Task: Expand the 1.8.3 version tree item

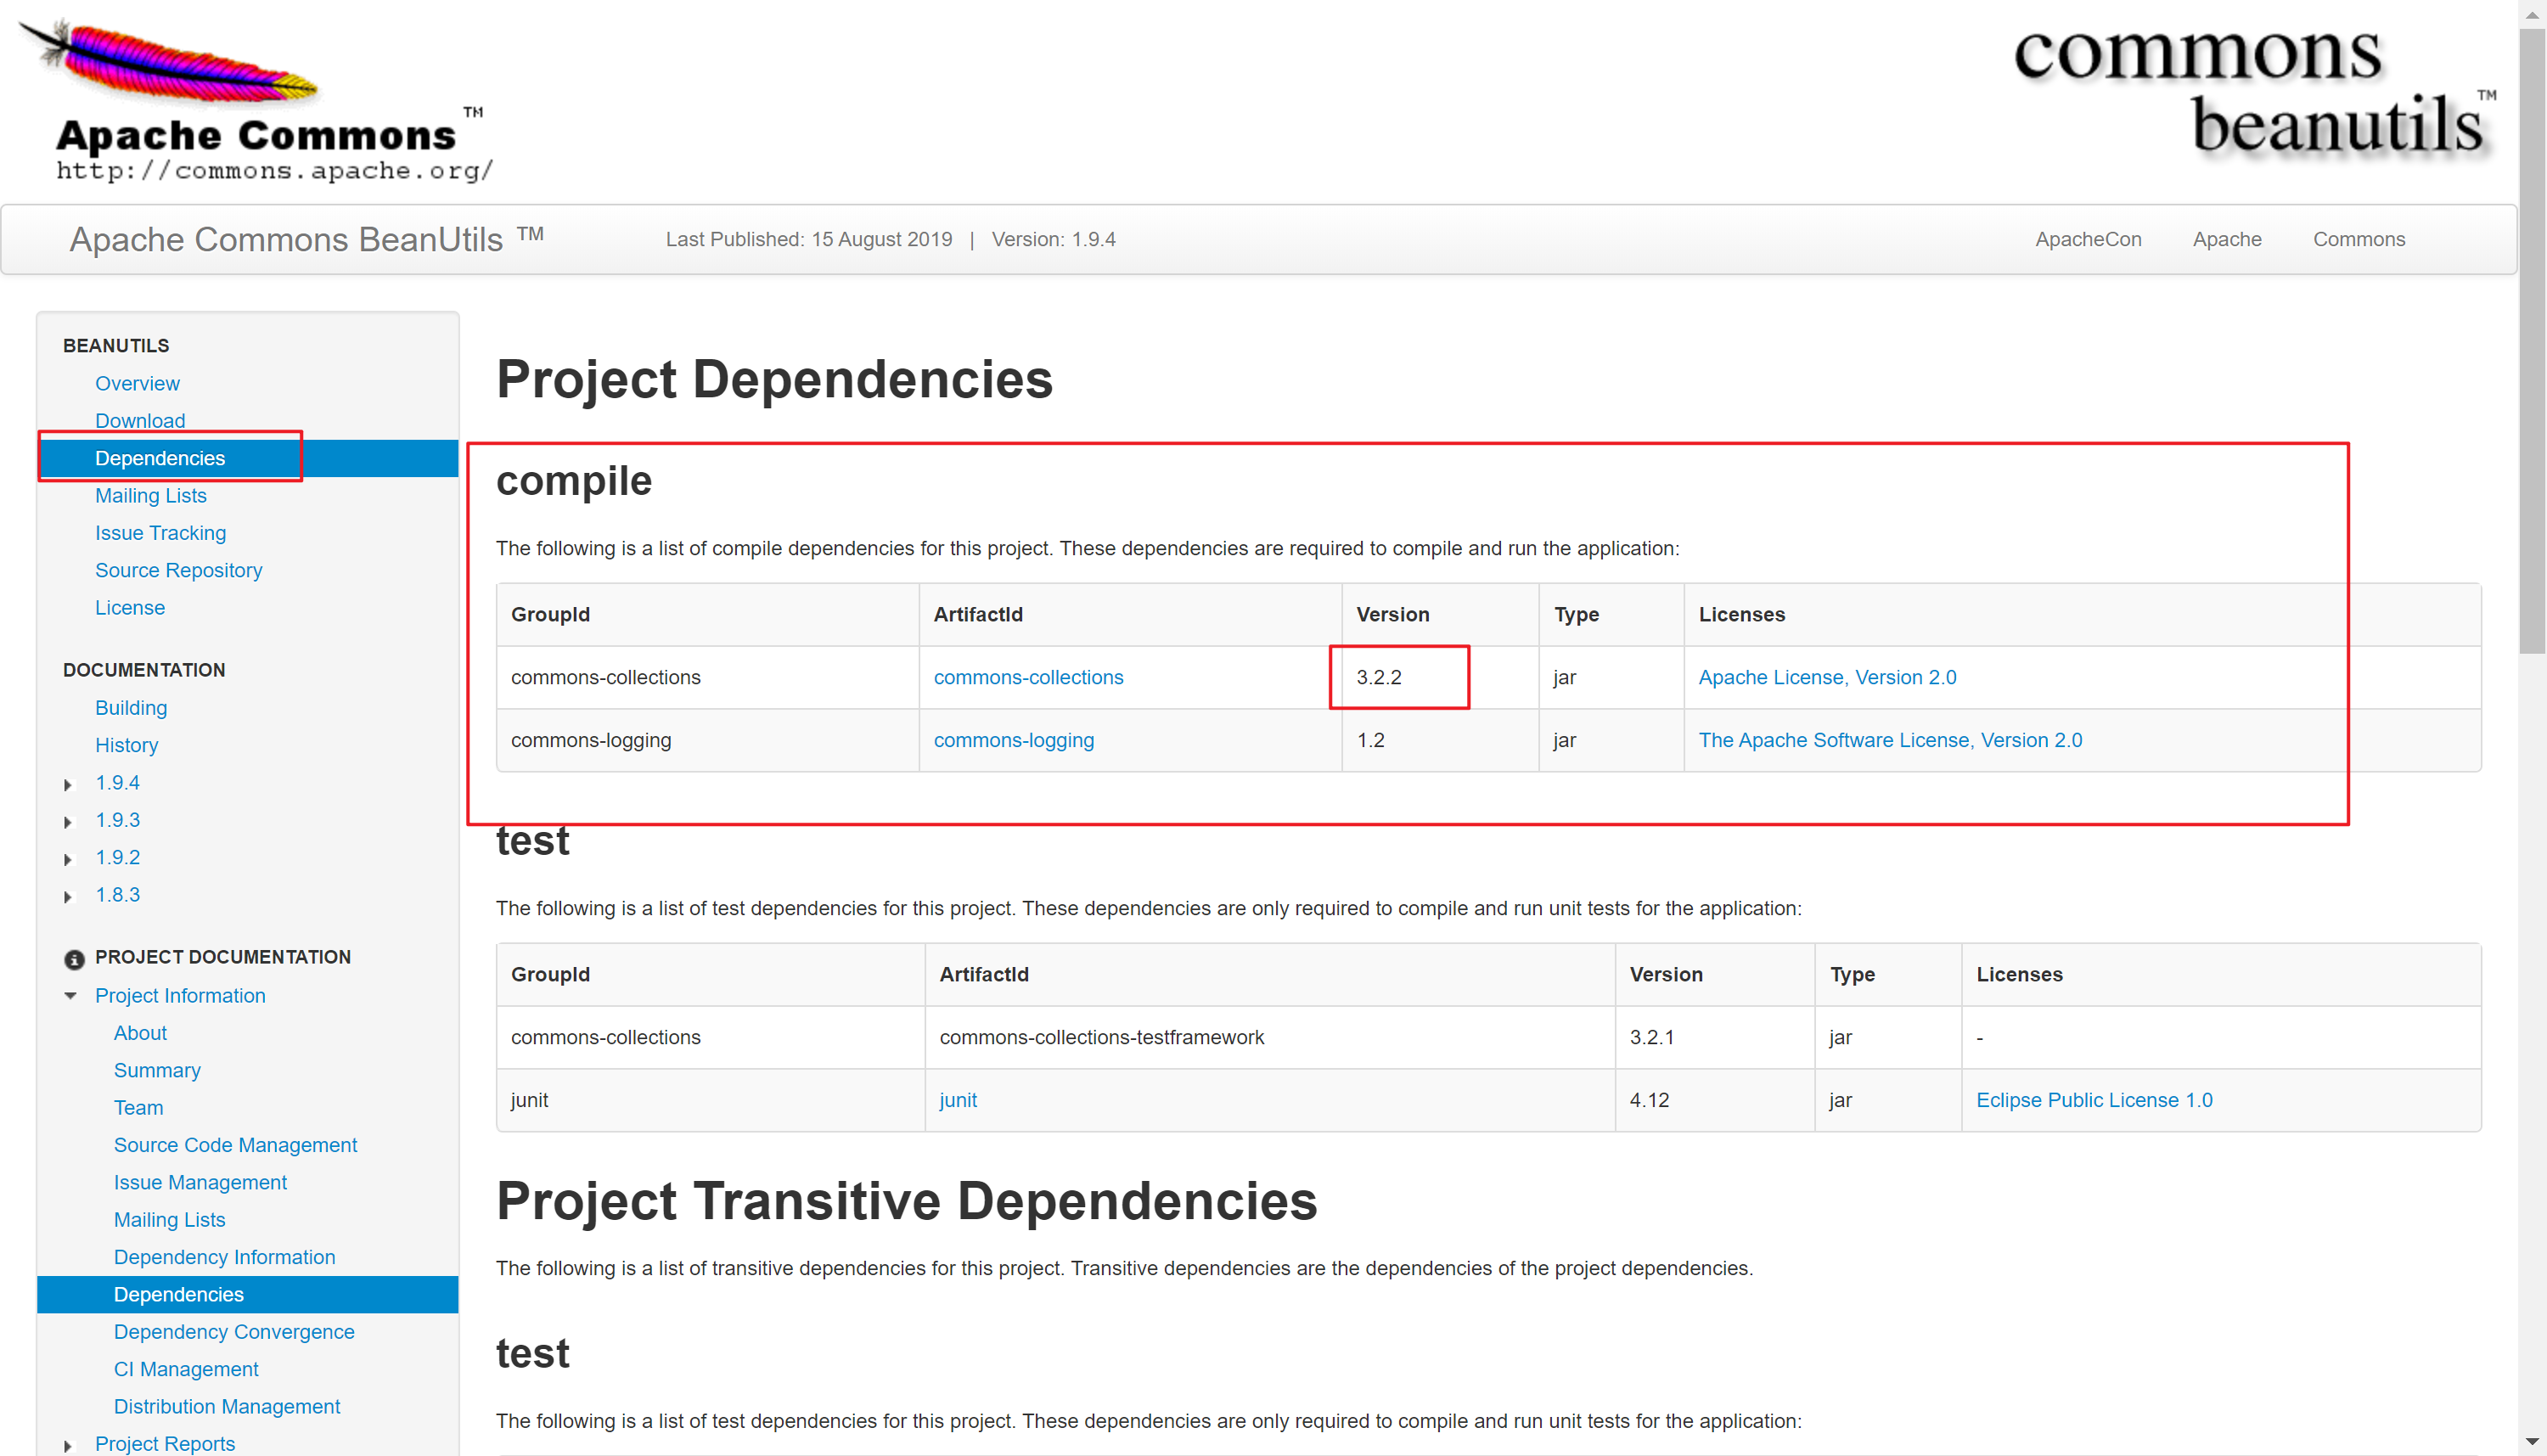Action: pyautogui.click(x=68, y=897)
